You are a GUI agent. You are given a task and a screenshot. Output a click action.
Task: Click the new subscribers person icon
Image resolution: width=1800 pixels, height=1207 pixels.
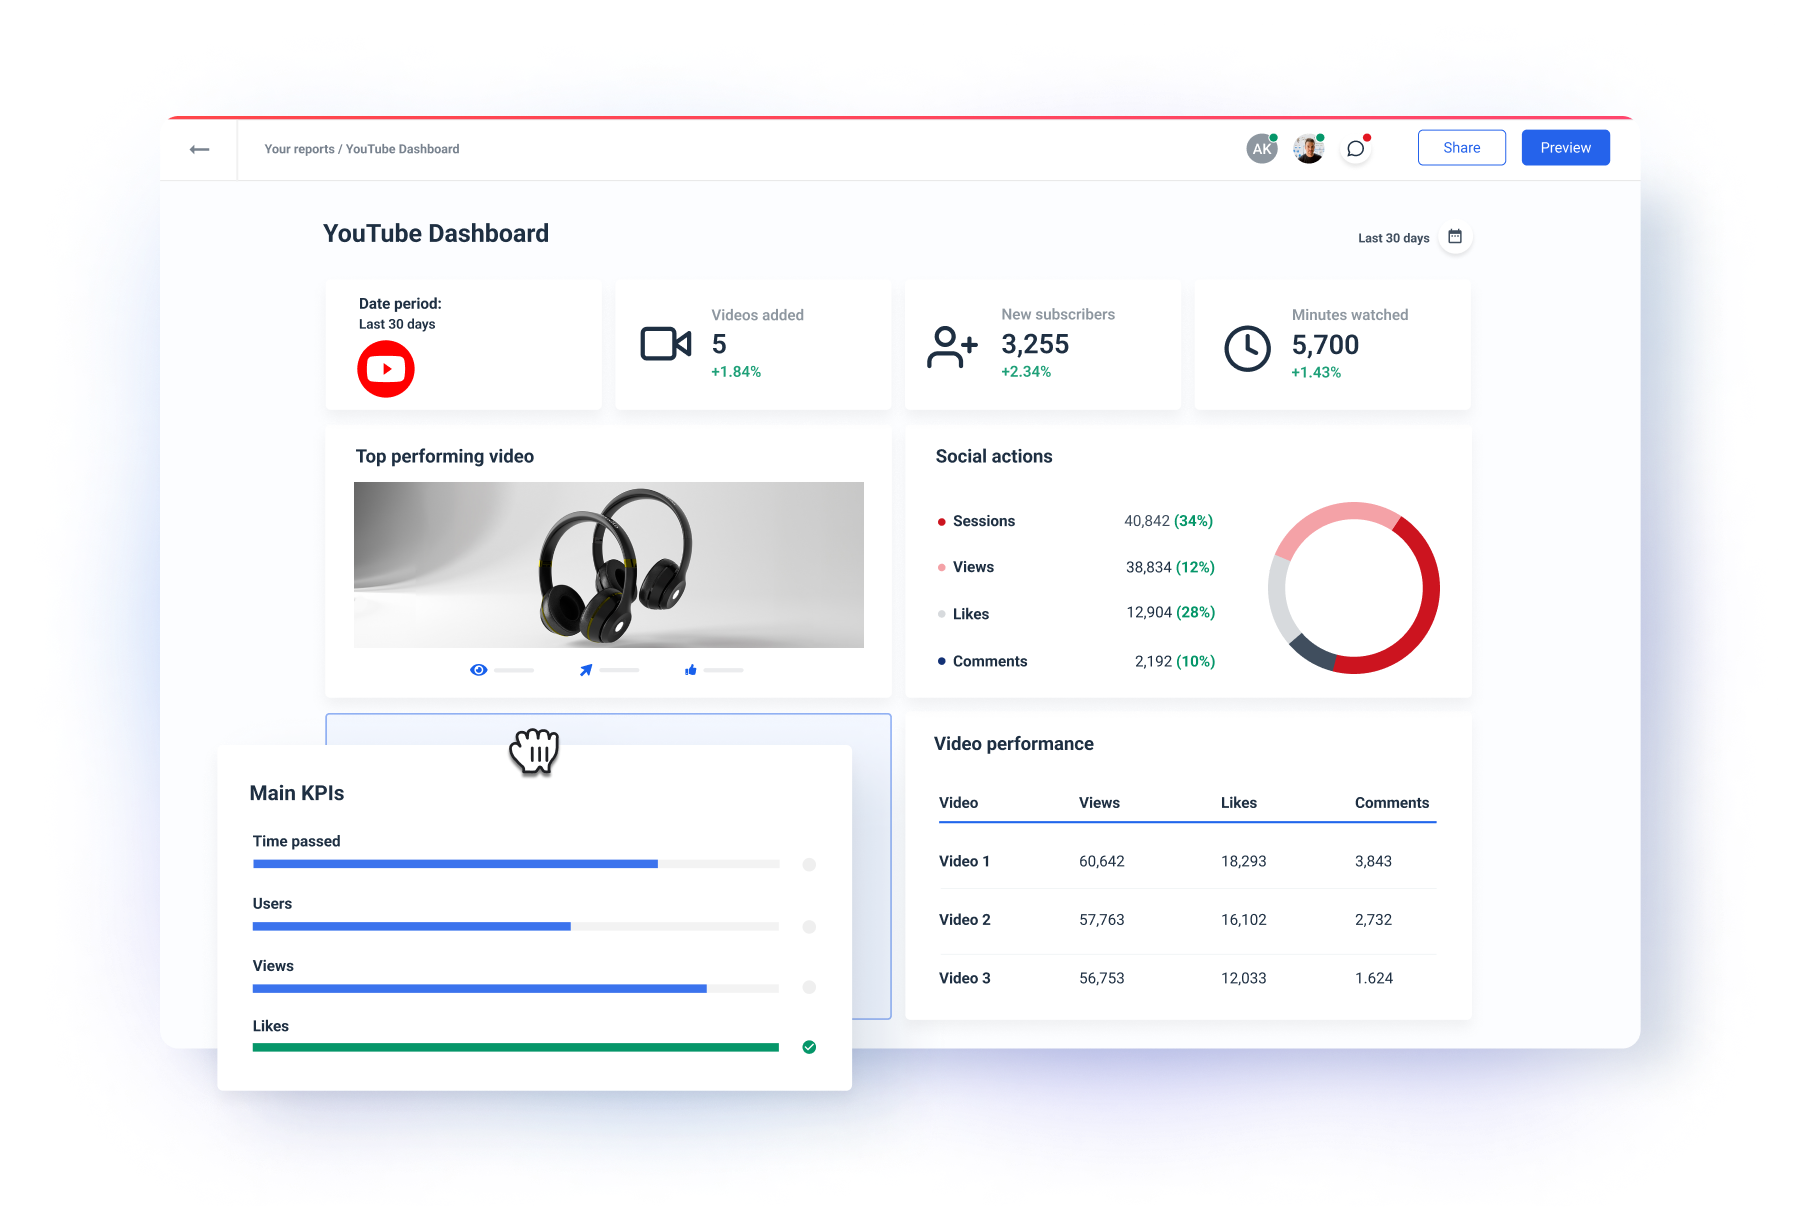pos(950,345)
